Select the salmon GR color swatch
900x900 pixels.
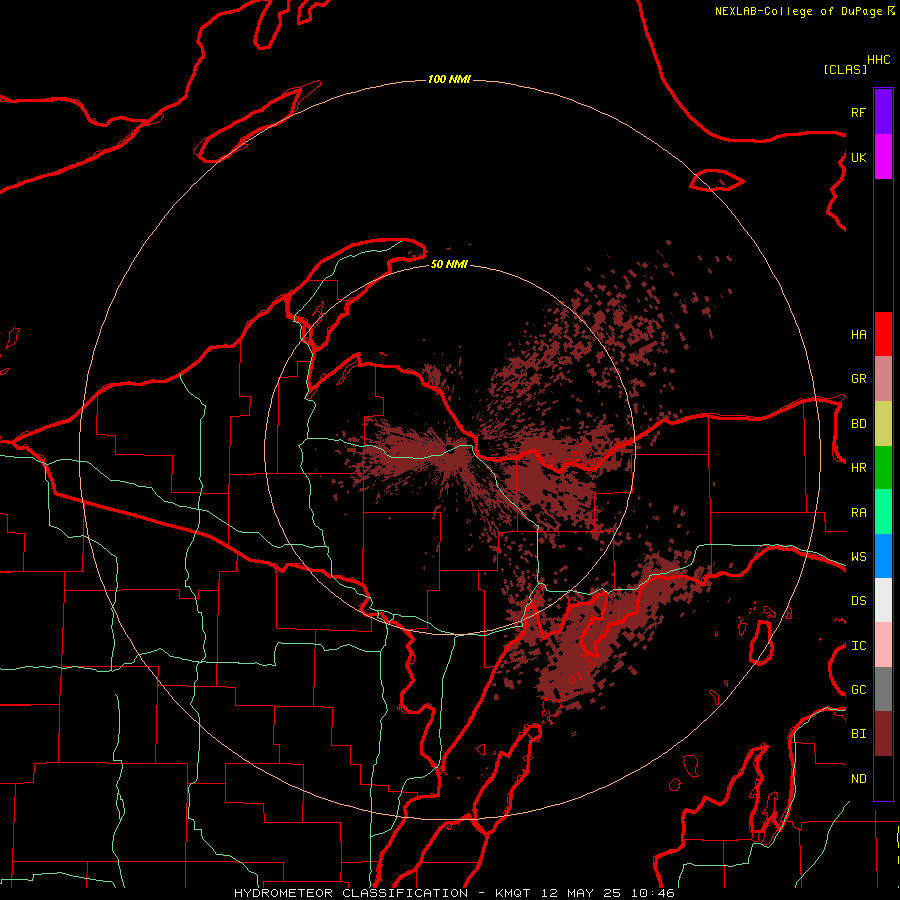883,378
